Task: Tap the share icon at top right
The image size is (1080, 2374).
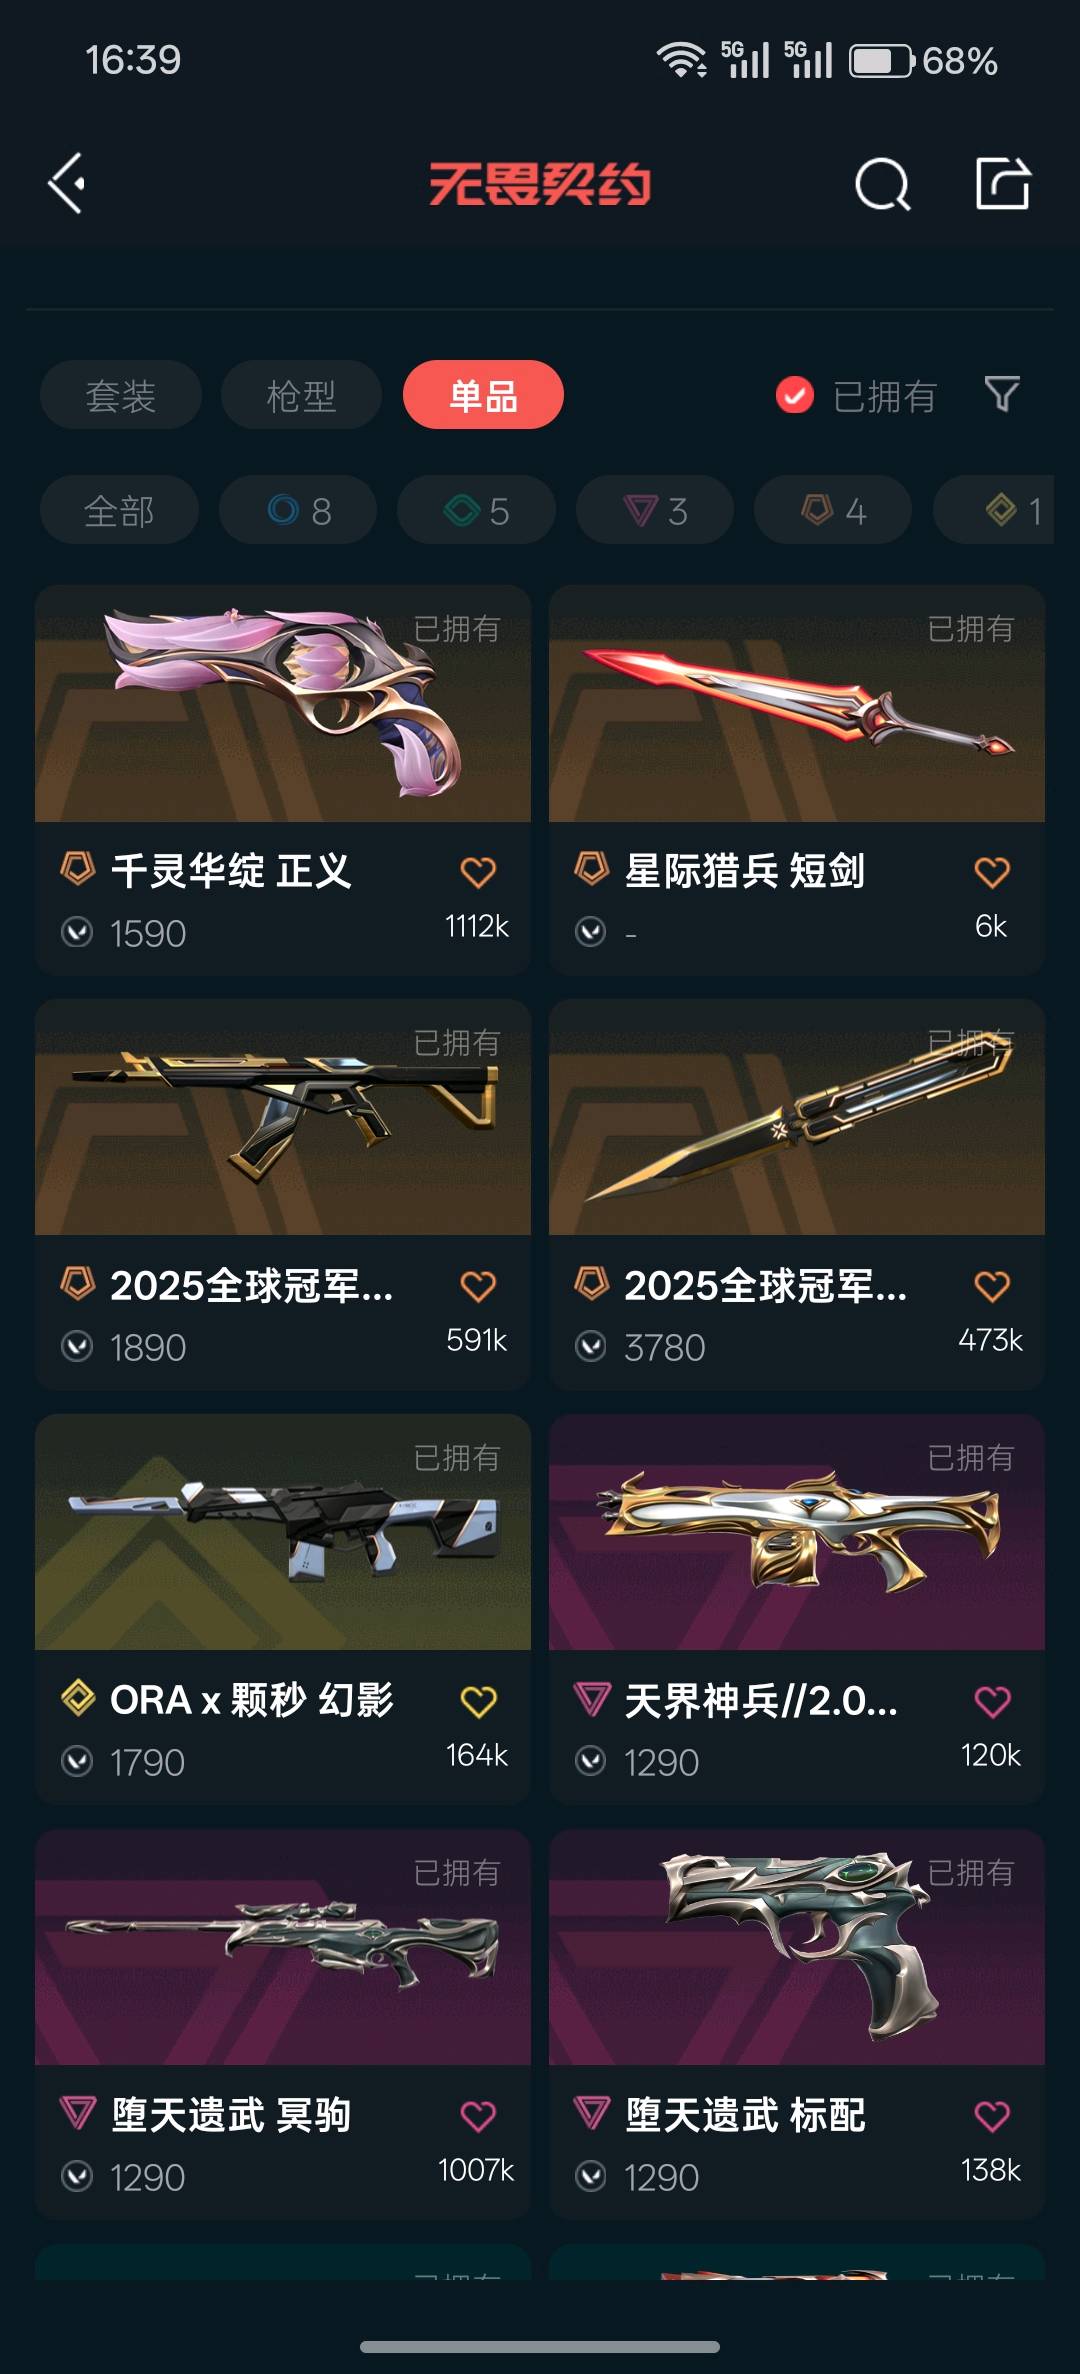Action: pos(1002,183)
